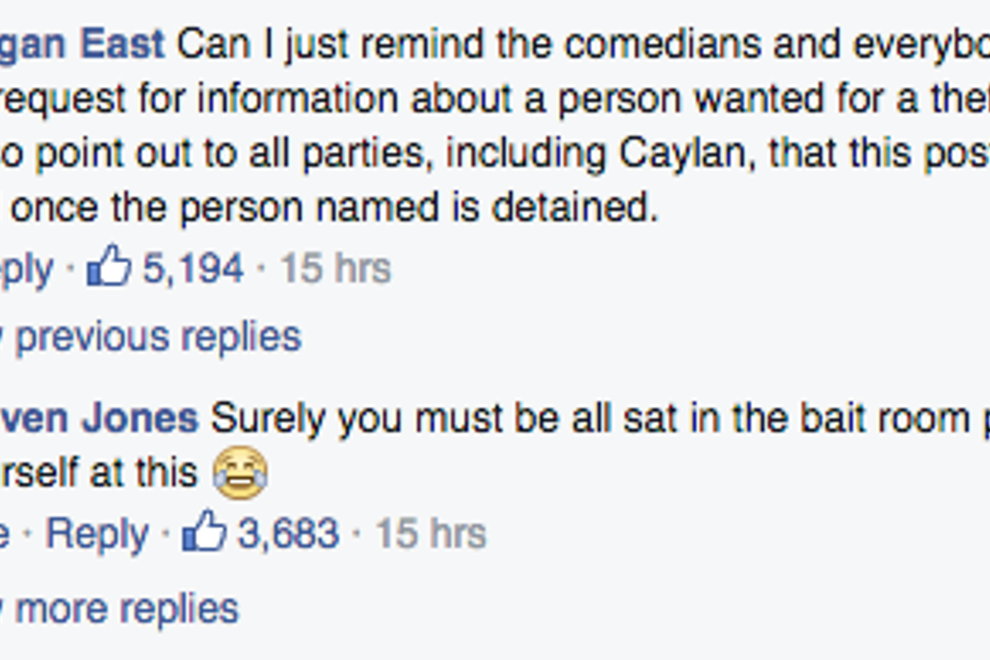The width and height of the screenshot is (990, 660).
Task: Expand the more replies thread
Action: pyautogui.click(x=125, y=608)
